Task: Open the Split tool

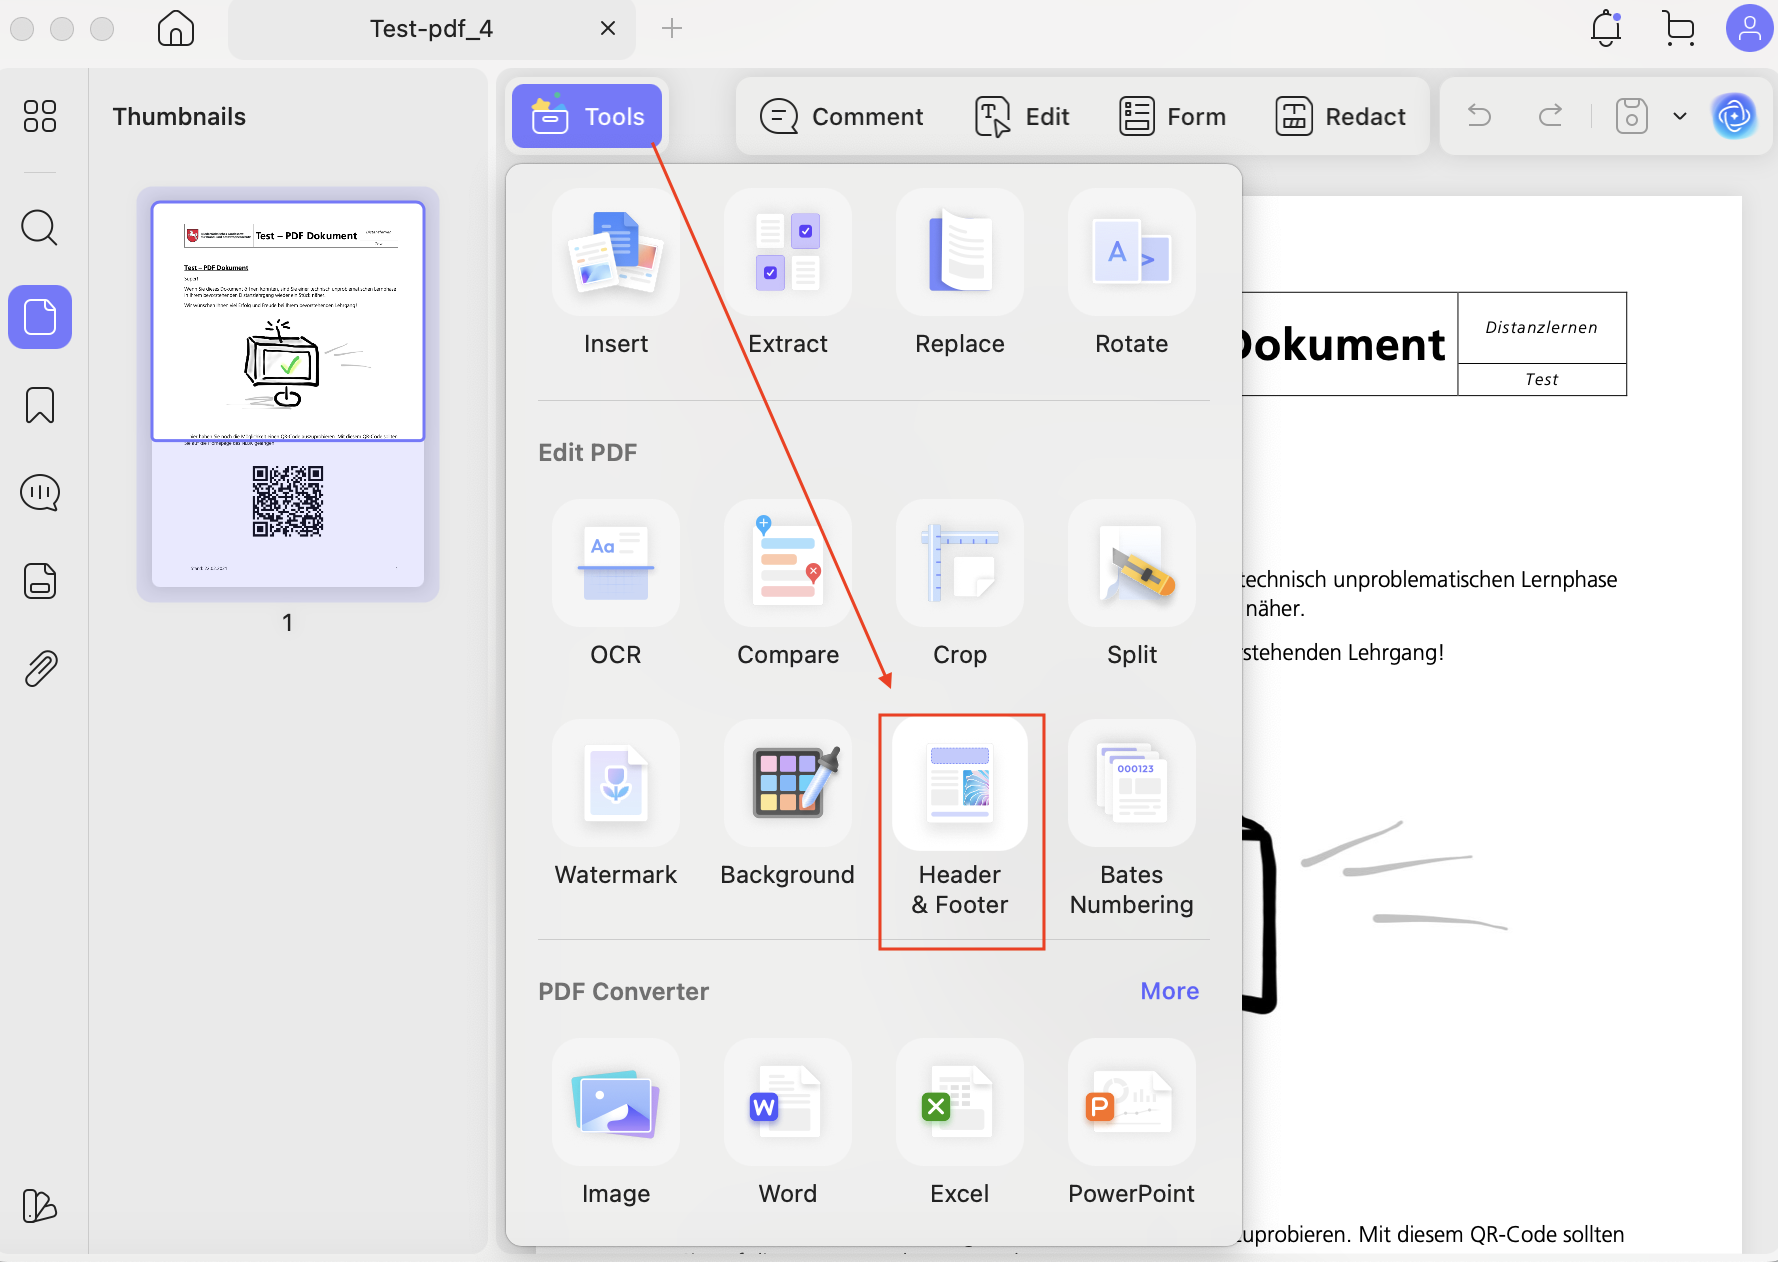Action: point(1131,588)
